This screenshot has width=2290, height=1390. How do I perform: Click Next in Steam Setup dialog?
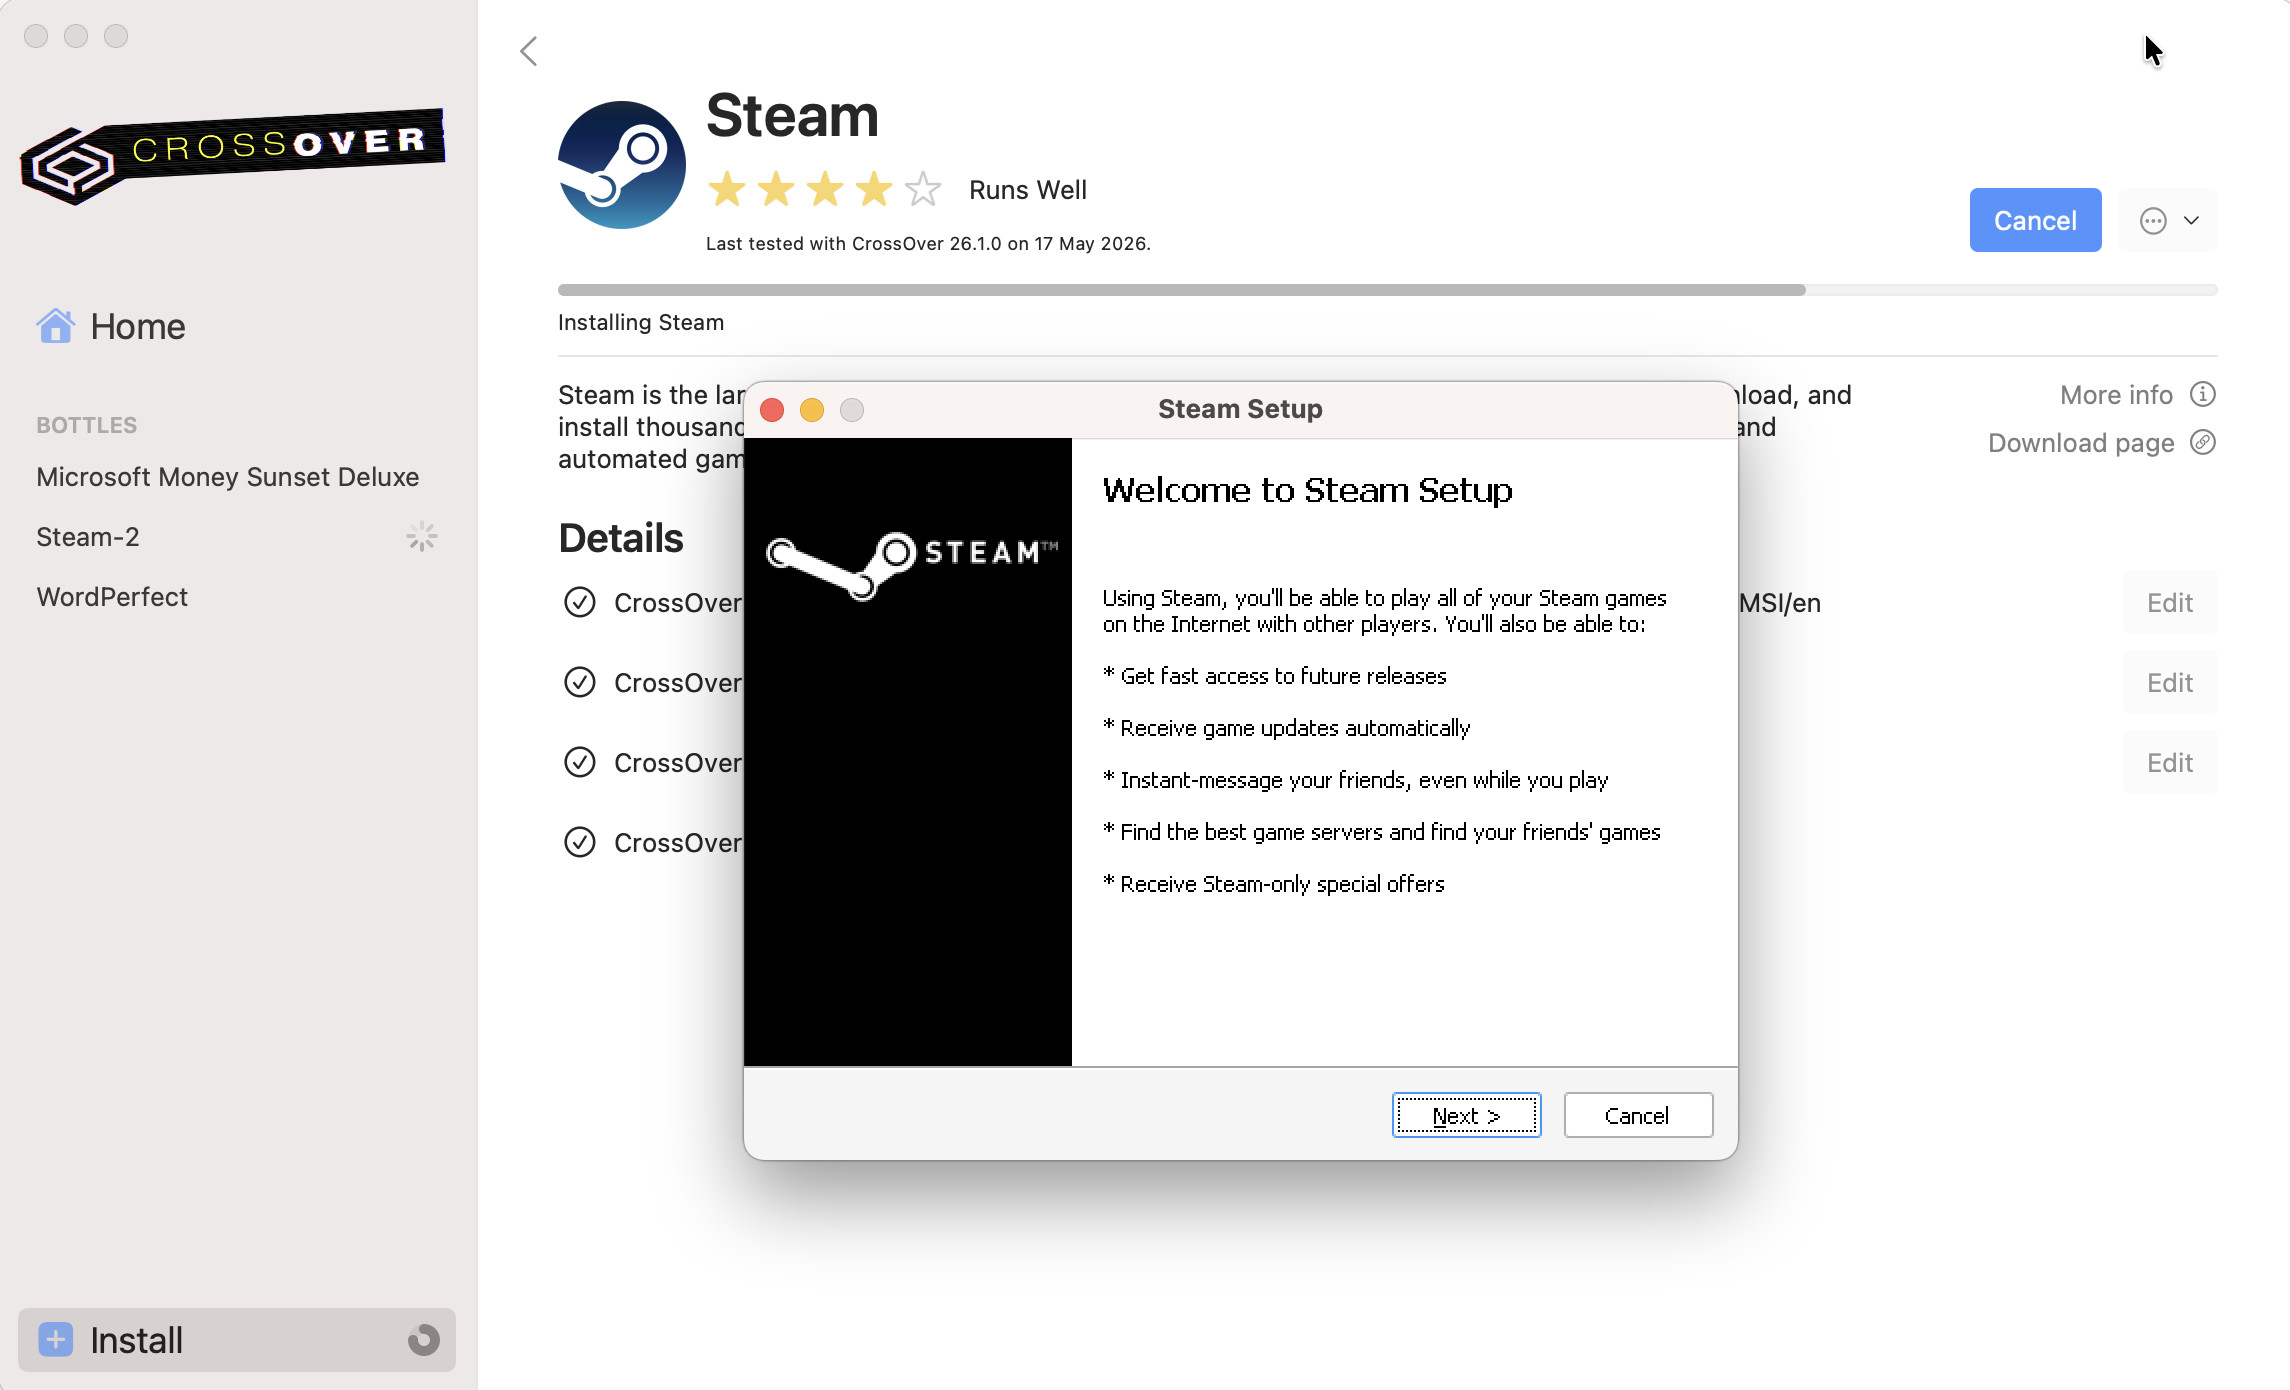[x=1466, y=1115]
